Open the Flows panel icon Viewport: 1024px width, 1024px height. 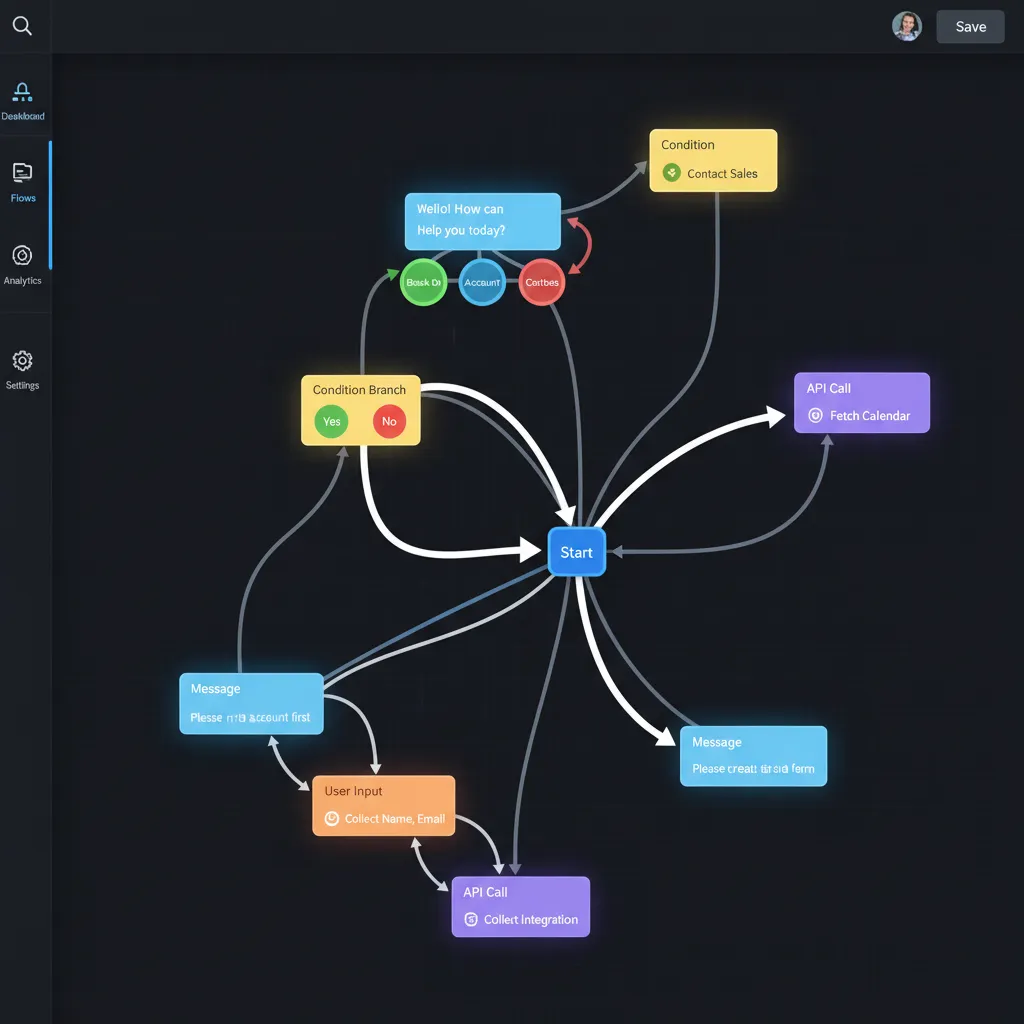click(23, 172)
